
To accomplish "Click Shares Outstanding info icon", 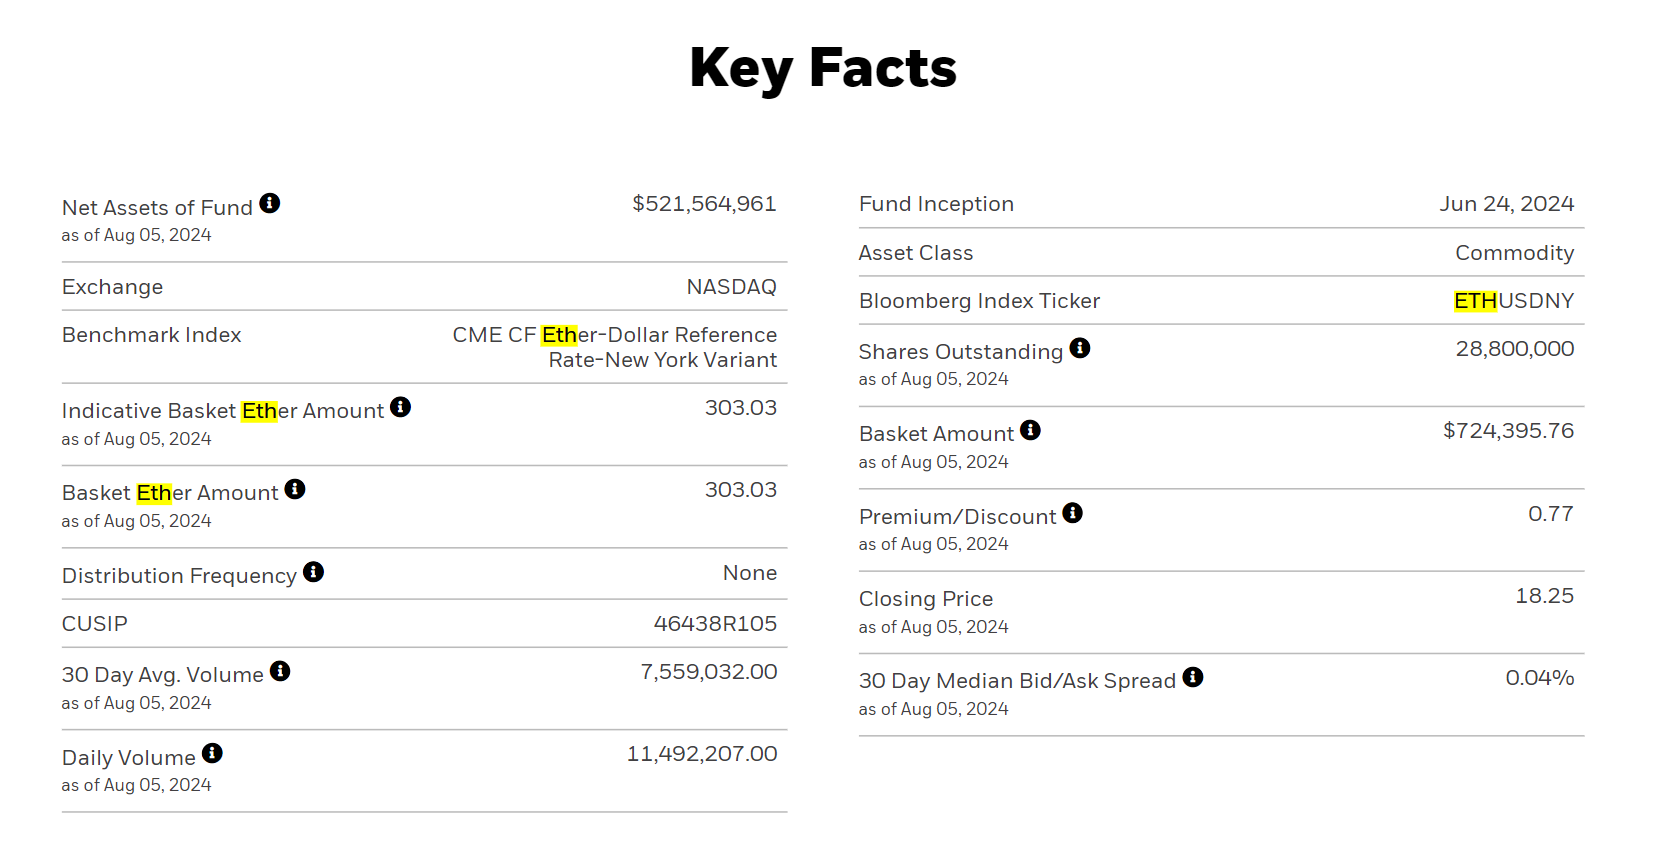I will [1079, 348].
